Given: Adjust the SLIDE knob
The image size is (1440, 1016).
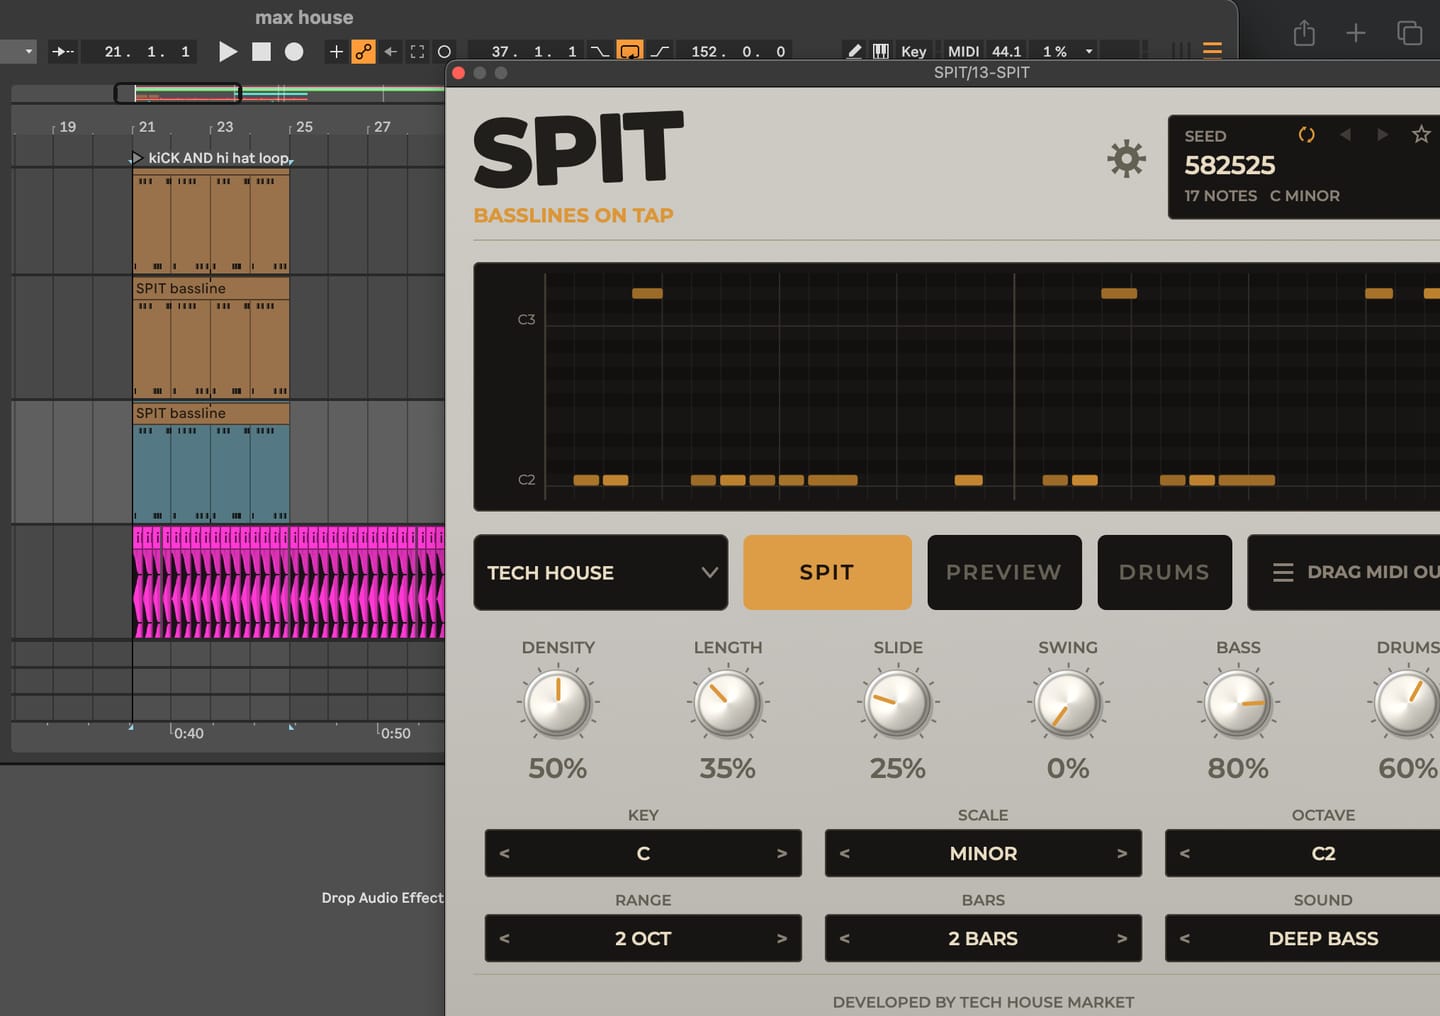Looking at the screenshot, I should (x=897, y=702).
